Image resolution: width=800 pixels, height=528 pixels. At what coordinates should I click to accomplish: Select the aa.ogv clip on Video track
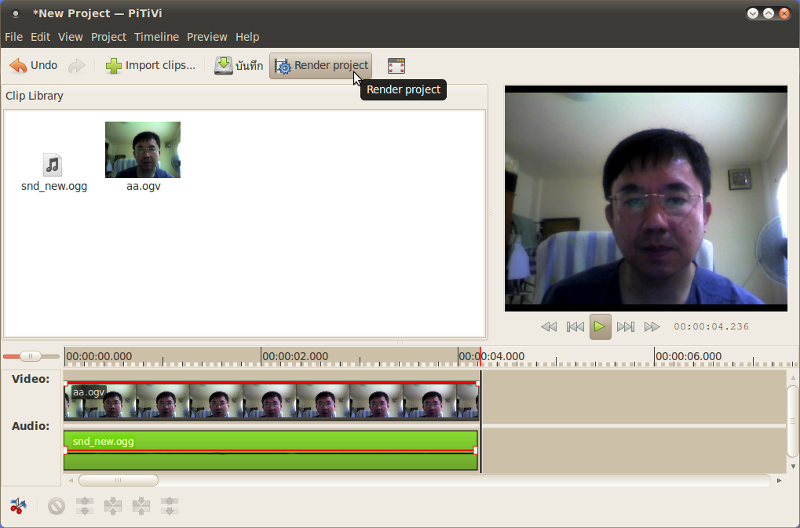271,400
